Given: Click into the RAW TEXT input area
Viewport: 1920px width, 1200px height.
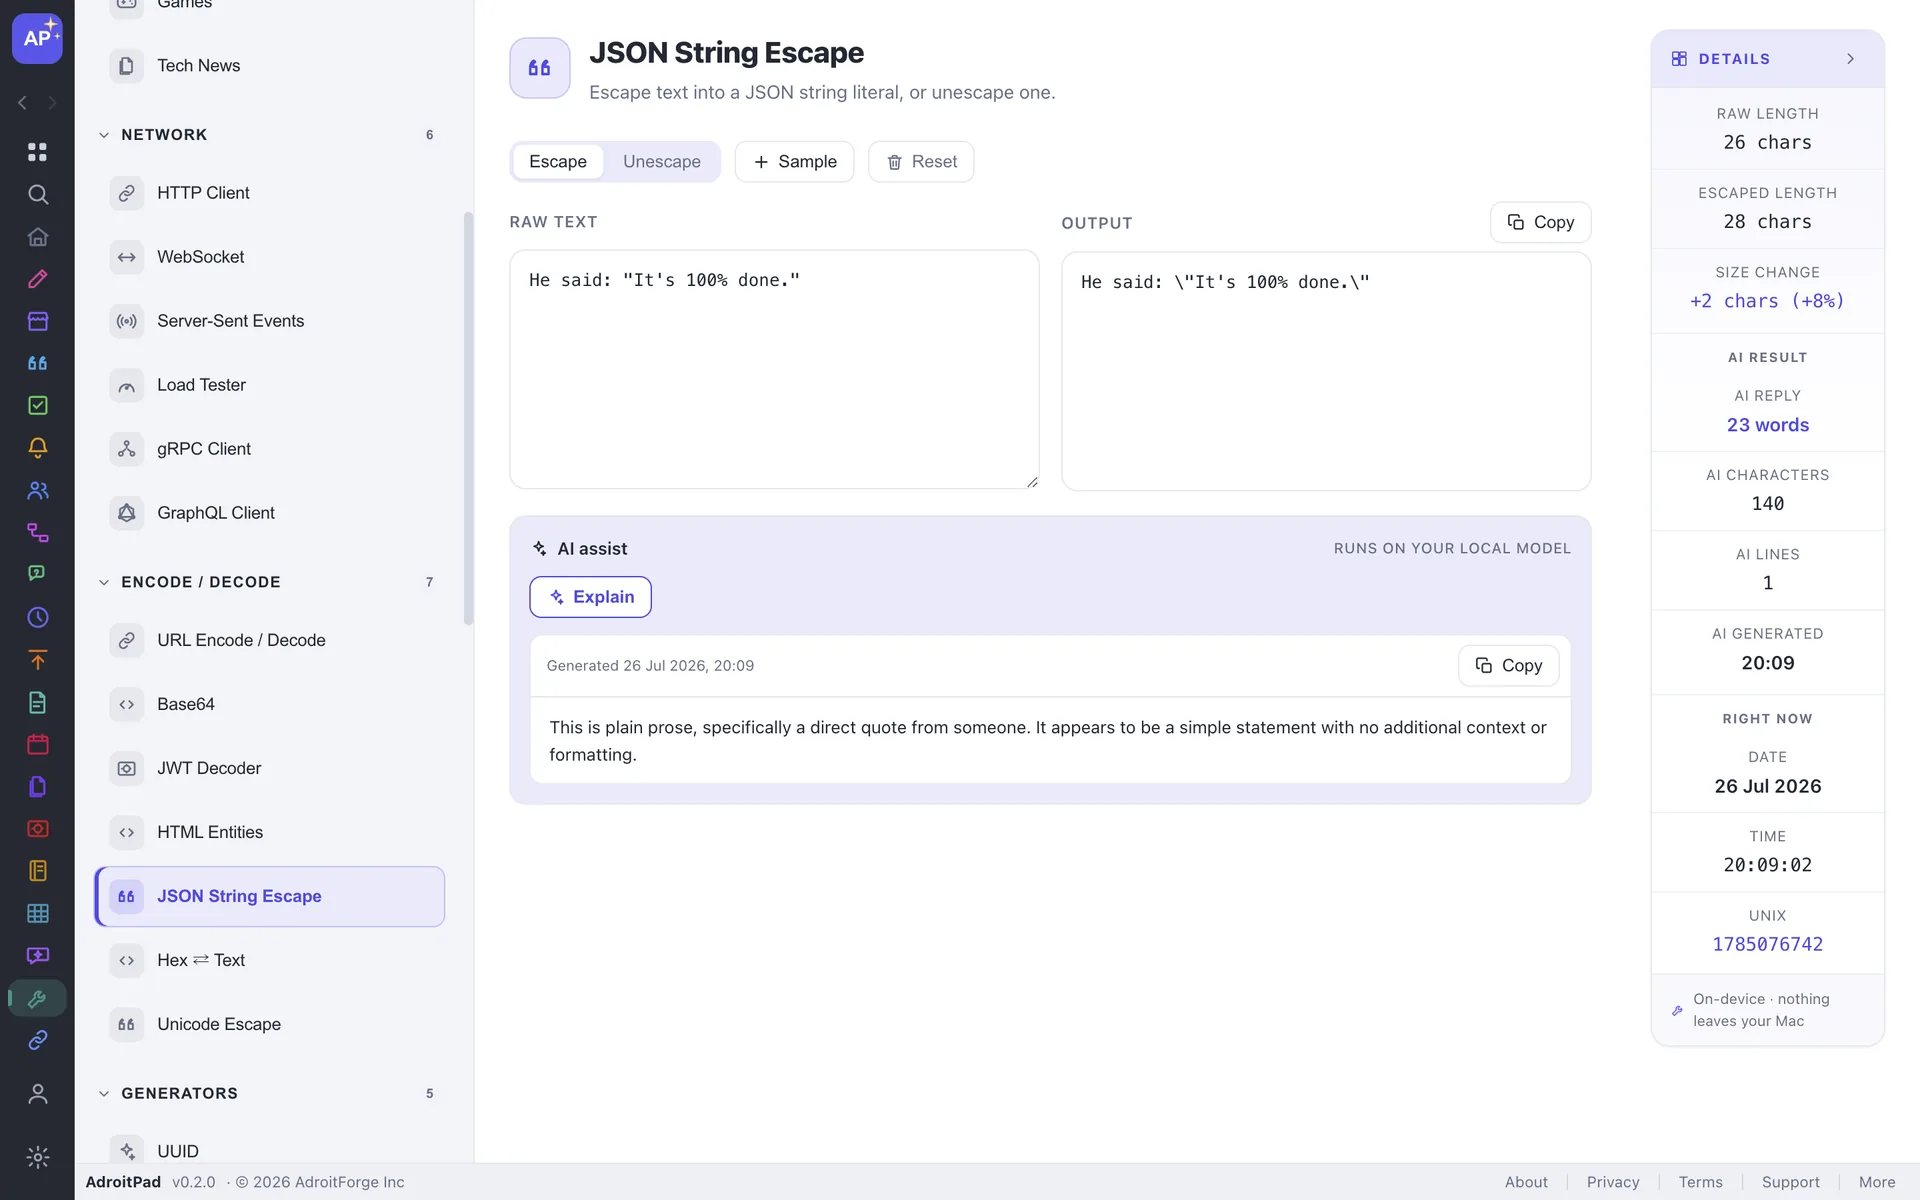Looking at the screenshot, I should pyautogui.click(x=774, y=369).
